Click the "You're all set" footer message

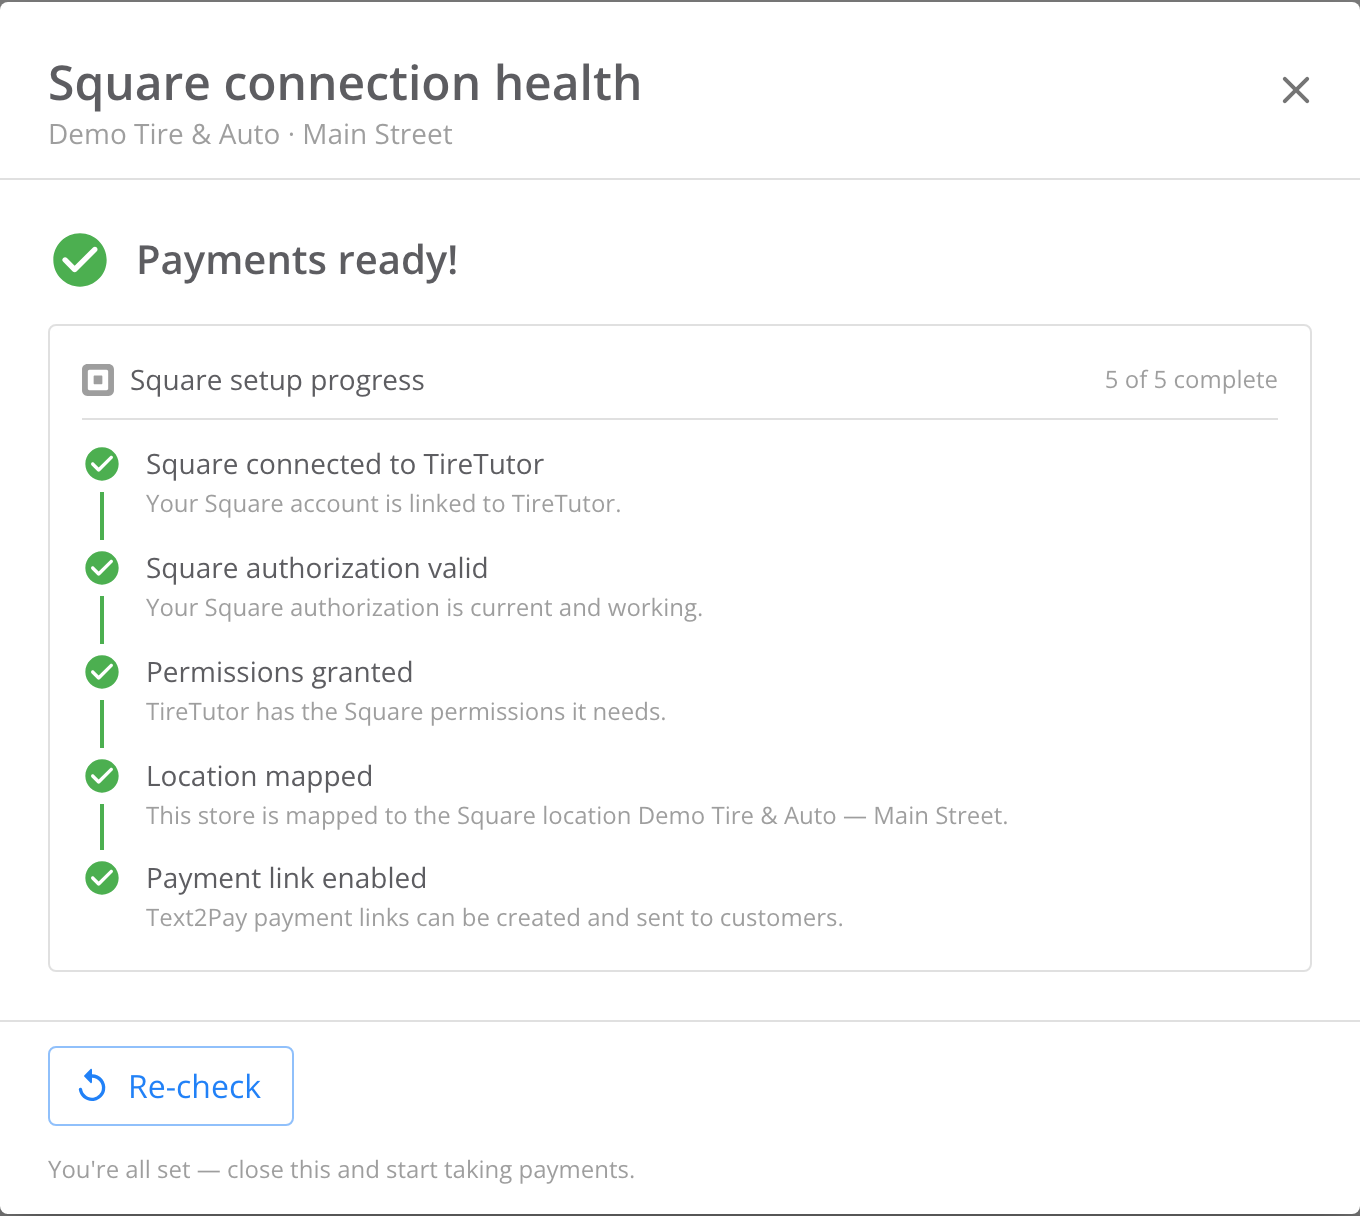point(341,1170)
